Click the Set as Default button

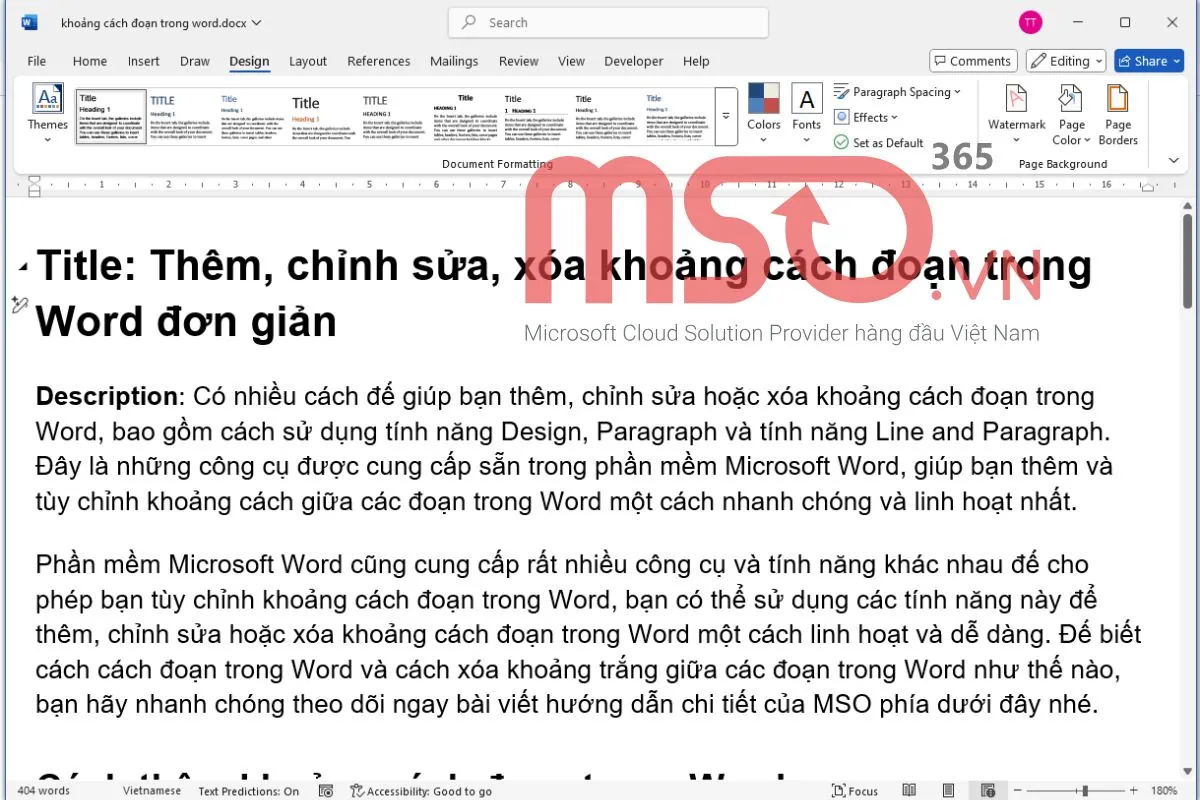(879, 143)
